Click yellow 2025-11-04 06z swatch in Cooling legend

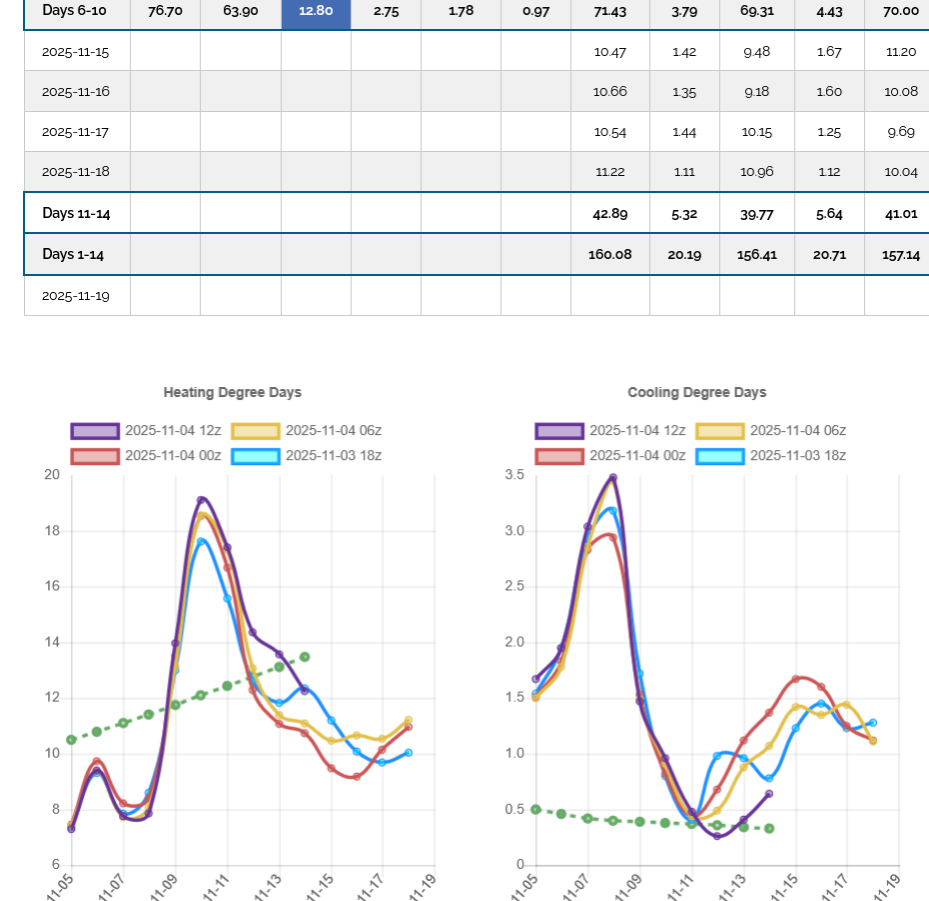point(720,431)
